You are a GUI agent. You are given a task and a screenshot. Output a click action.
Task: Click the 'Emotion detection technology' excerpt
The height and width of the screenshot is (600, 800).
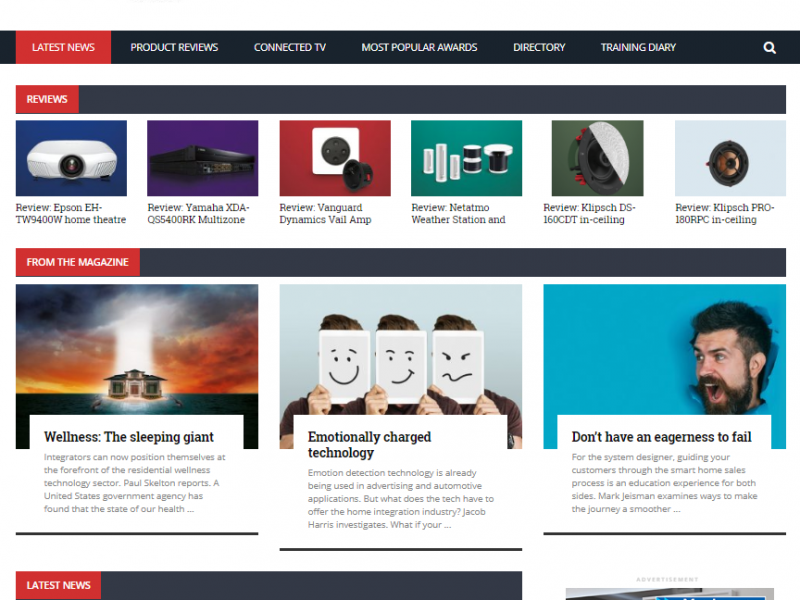[x=401, y=498]
